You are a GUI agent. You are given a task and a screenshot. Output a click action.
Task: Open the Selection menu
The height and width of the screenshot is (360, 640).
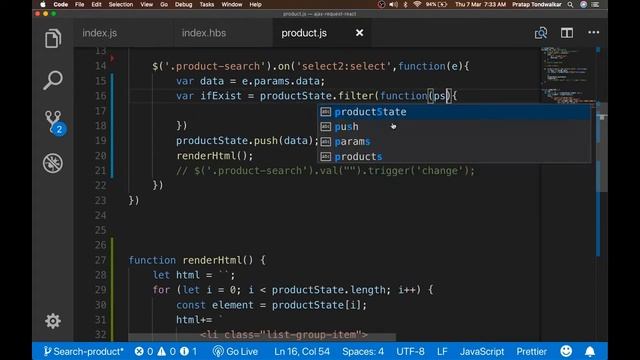[121, 4]
